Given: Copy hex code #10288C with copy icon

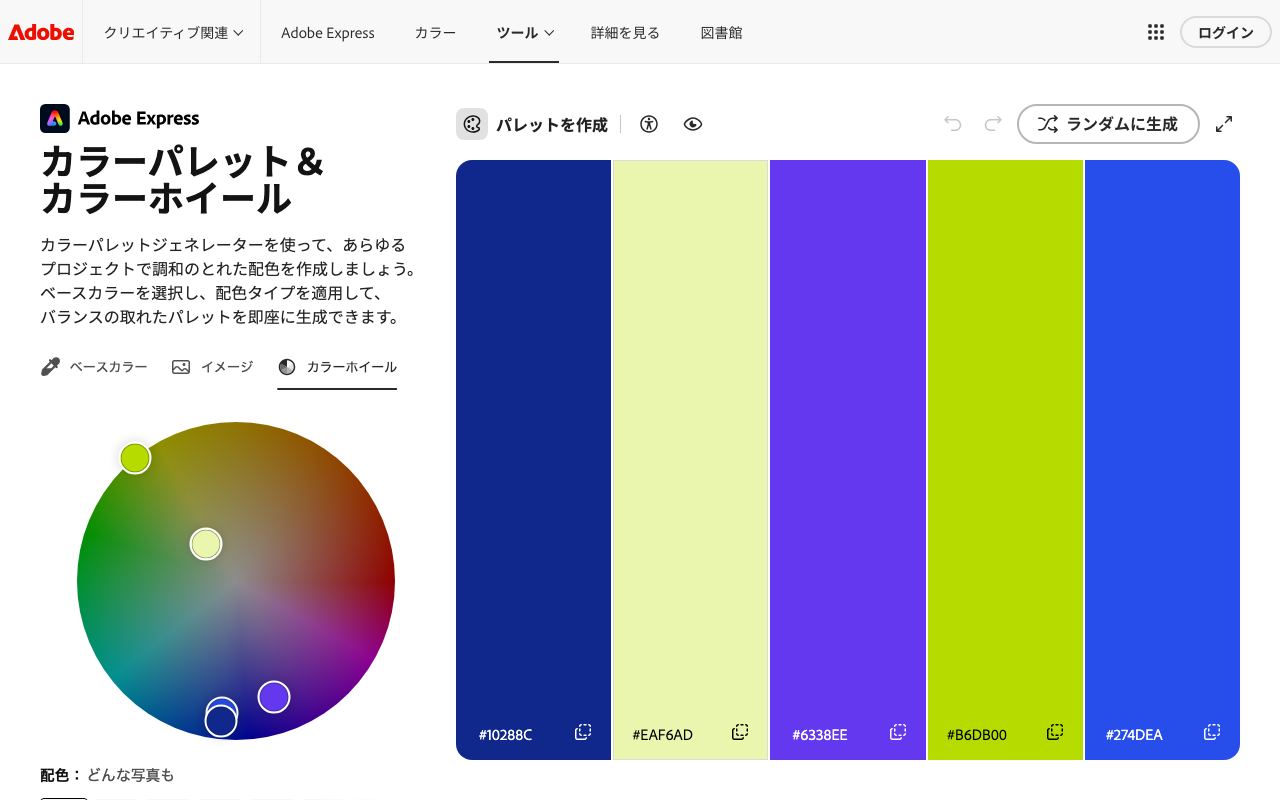Looking at the screenshot, I should [583, 732].
